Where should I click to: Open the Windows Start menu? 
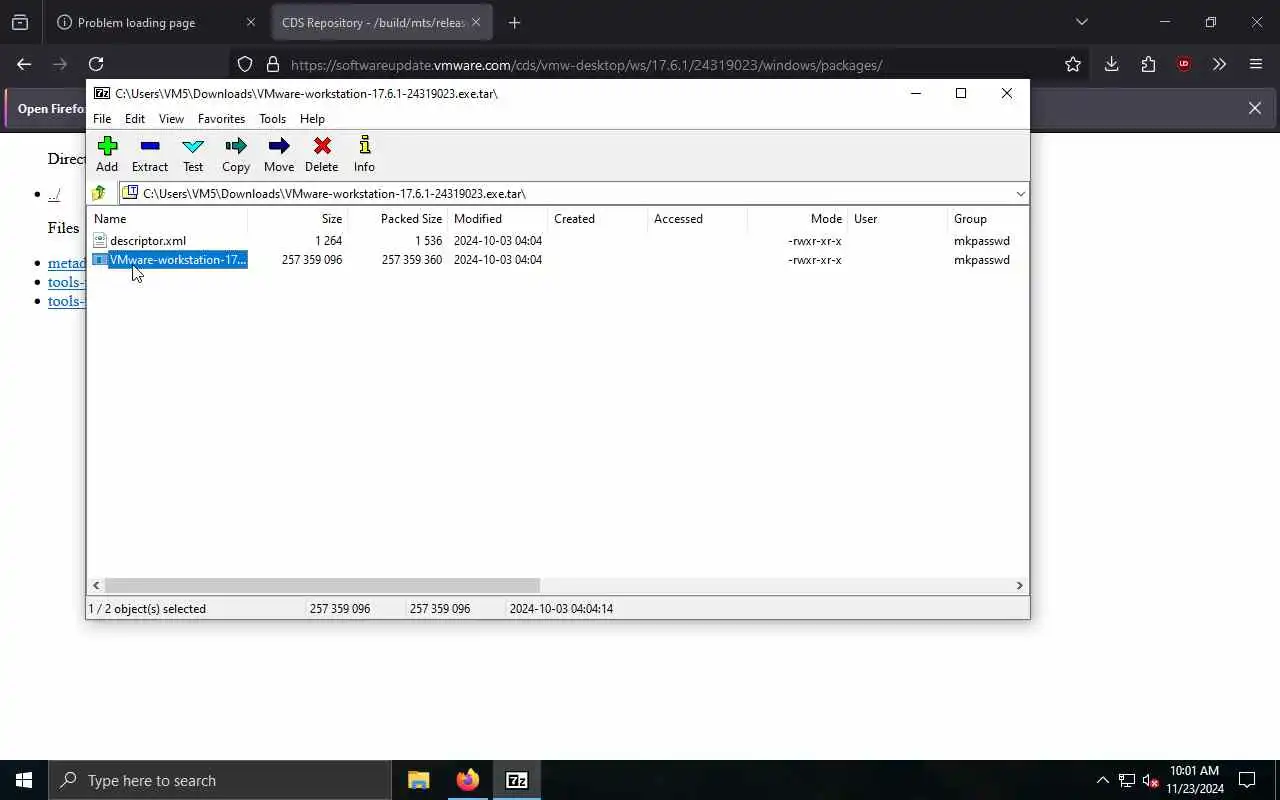(x=24, y=780)
